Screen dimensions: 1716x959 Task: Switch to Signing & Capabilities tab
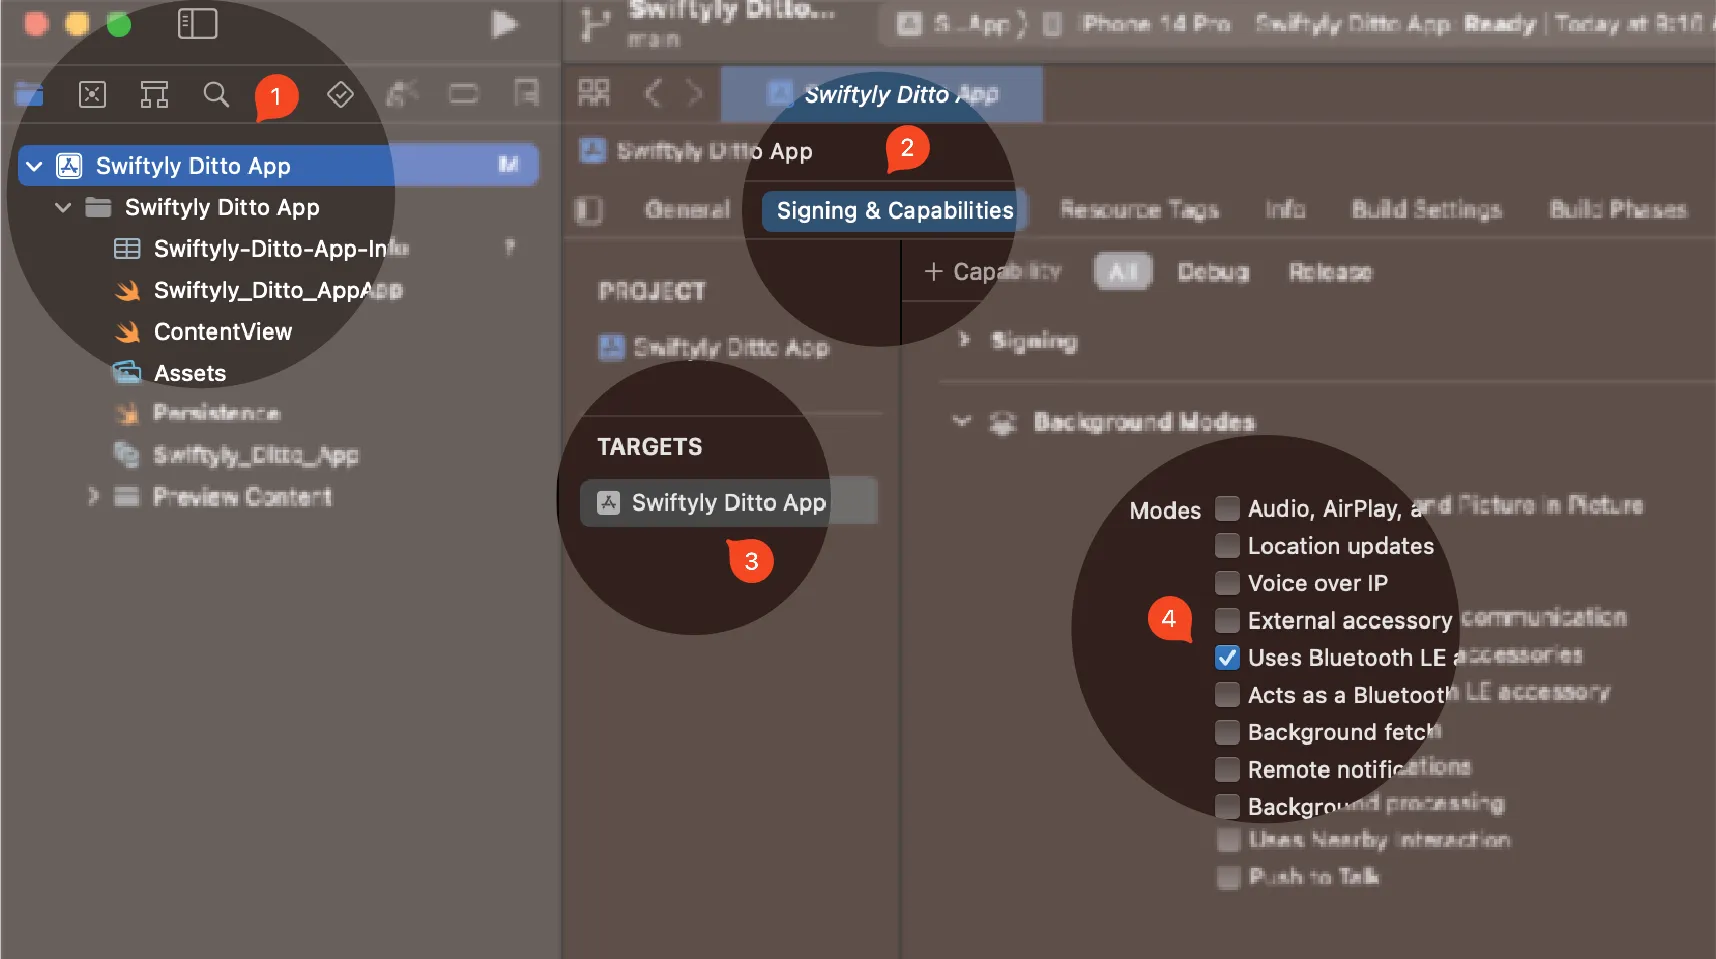click(x=895, y=211)
